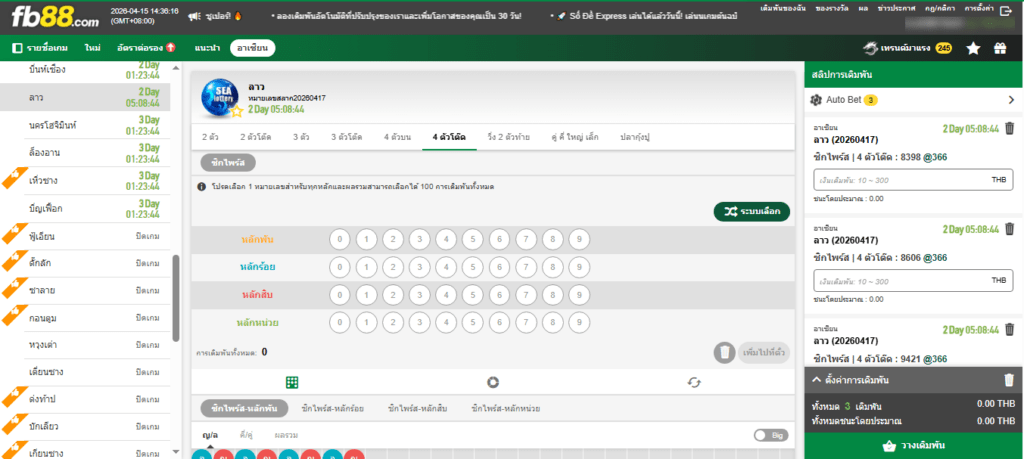
Task: Select ลาว in the lottery list
Action: point(85,97)
